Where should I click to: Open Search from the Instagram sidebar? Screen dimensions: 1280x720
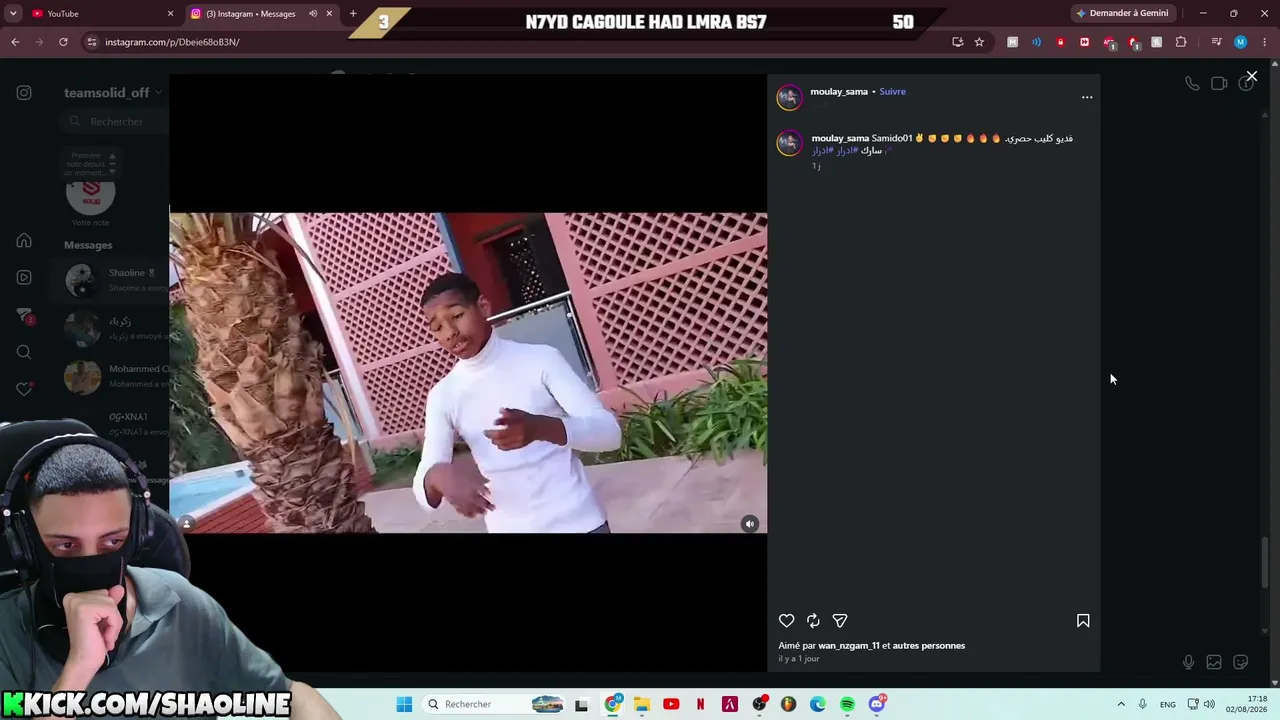pos(24,352)
